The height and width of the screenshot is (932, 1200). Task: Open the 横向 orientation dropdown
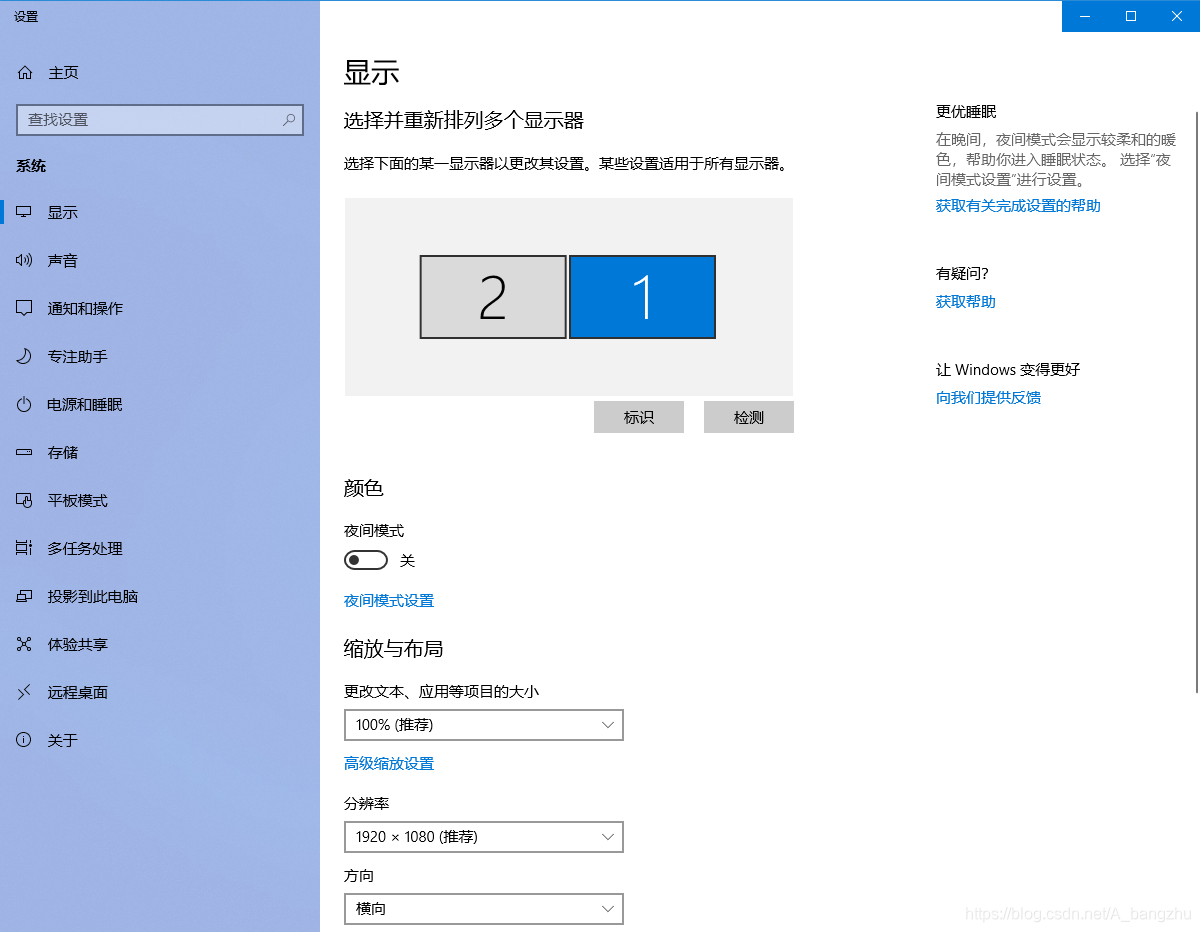[484, 909]
